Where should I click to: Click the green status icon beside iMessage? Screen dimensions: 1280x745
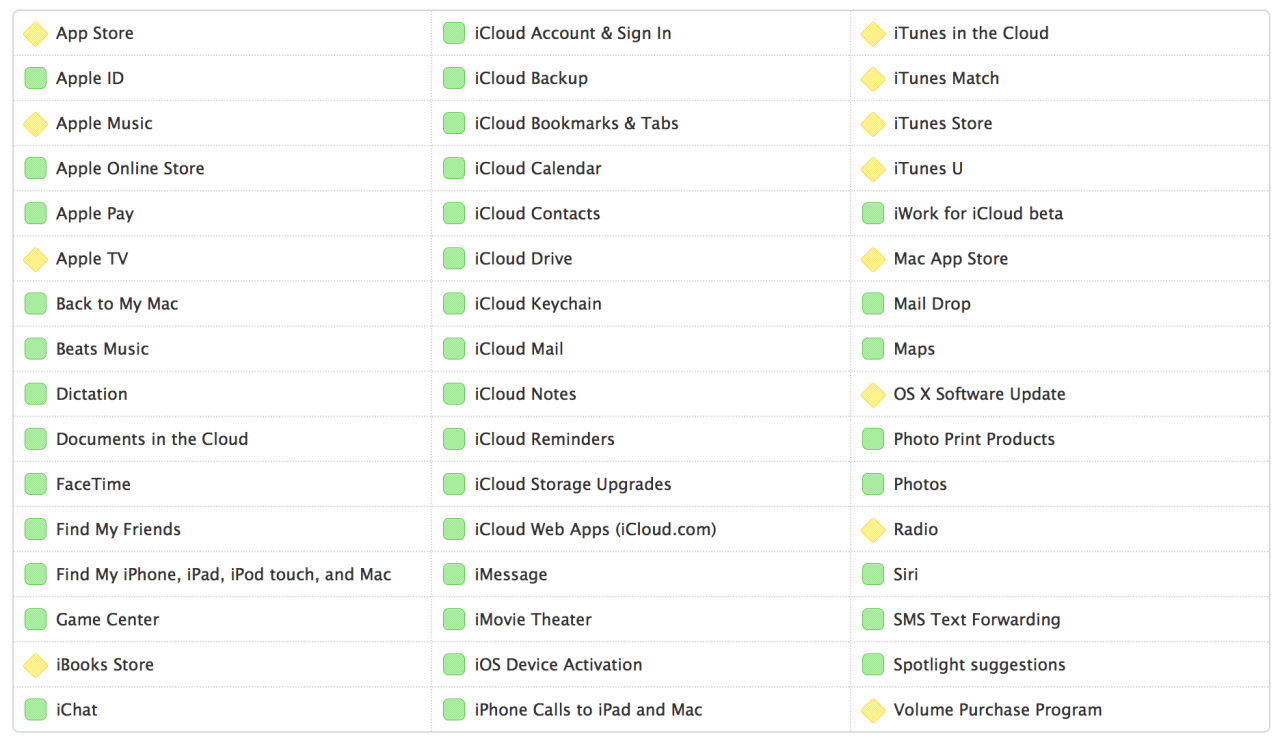[x=454, y=574]
